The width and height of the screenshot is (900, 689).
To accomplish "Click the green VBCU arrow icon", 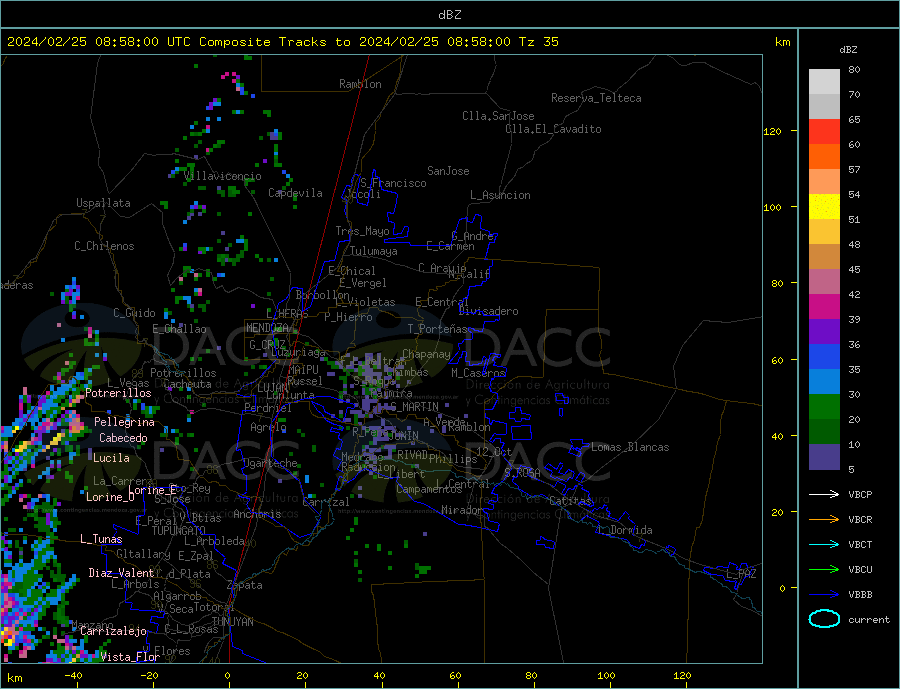I will pos(824,570).
